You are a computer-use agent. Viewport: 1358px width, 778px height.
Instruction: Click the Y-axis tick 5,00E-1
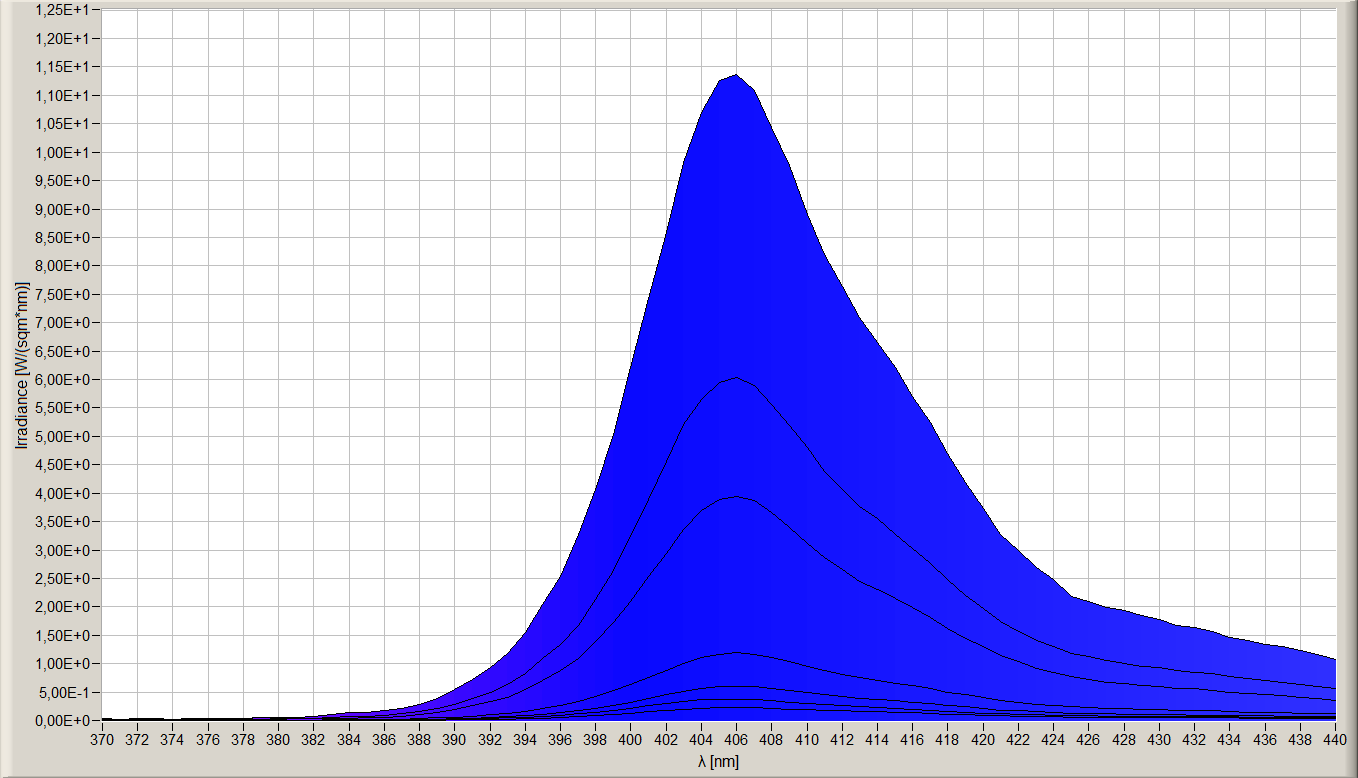[x=64, y=691]
